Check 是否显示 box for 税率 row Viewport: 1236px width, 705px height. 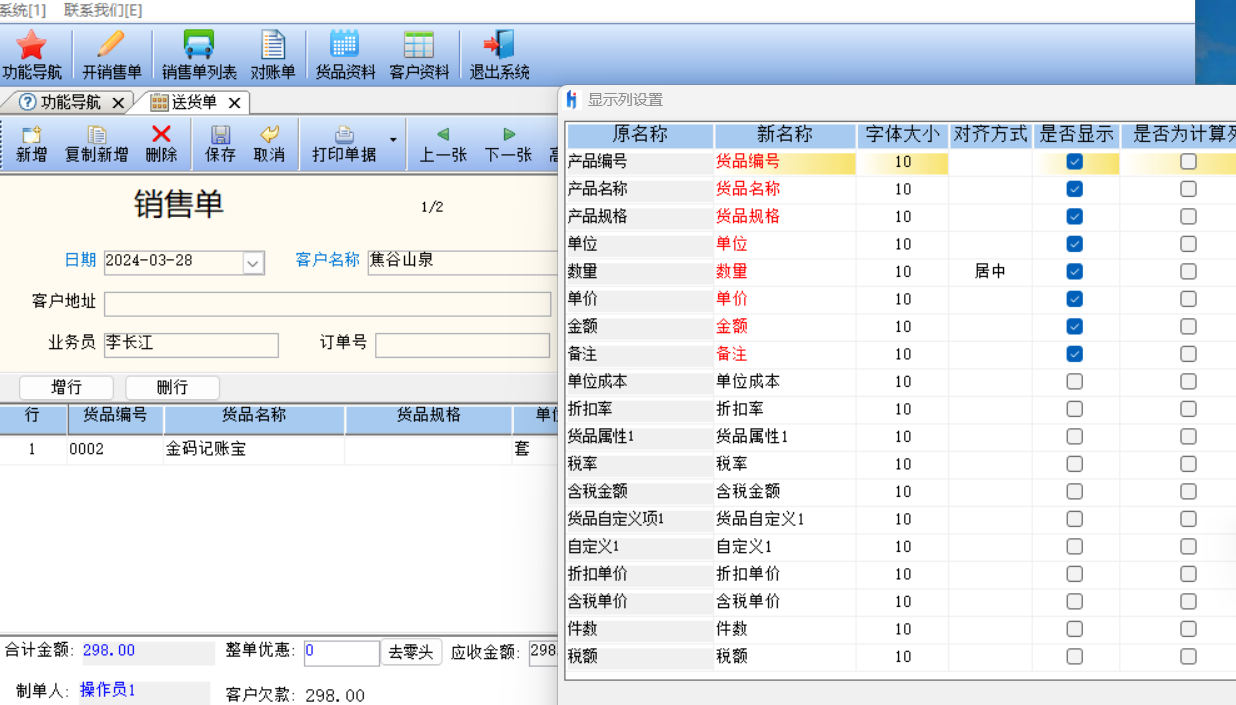1074,464
